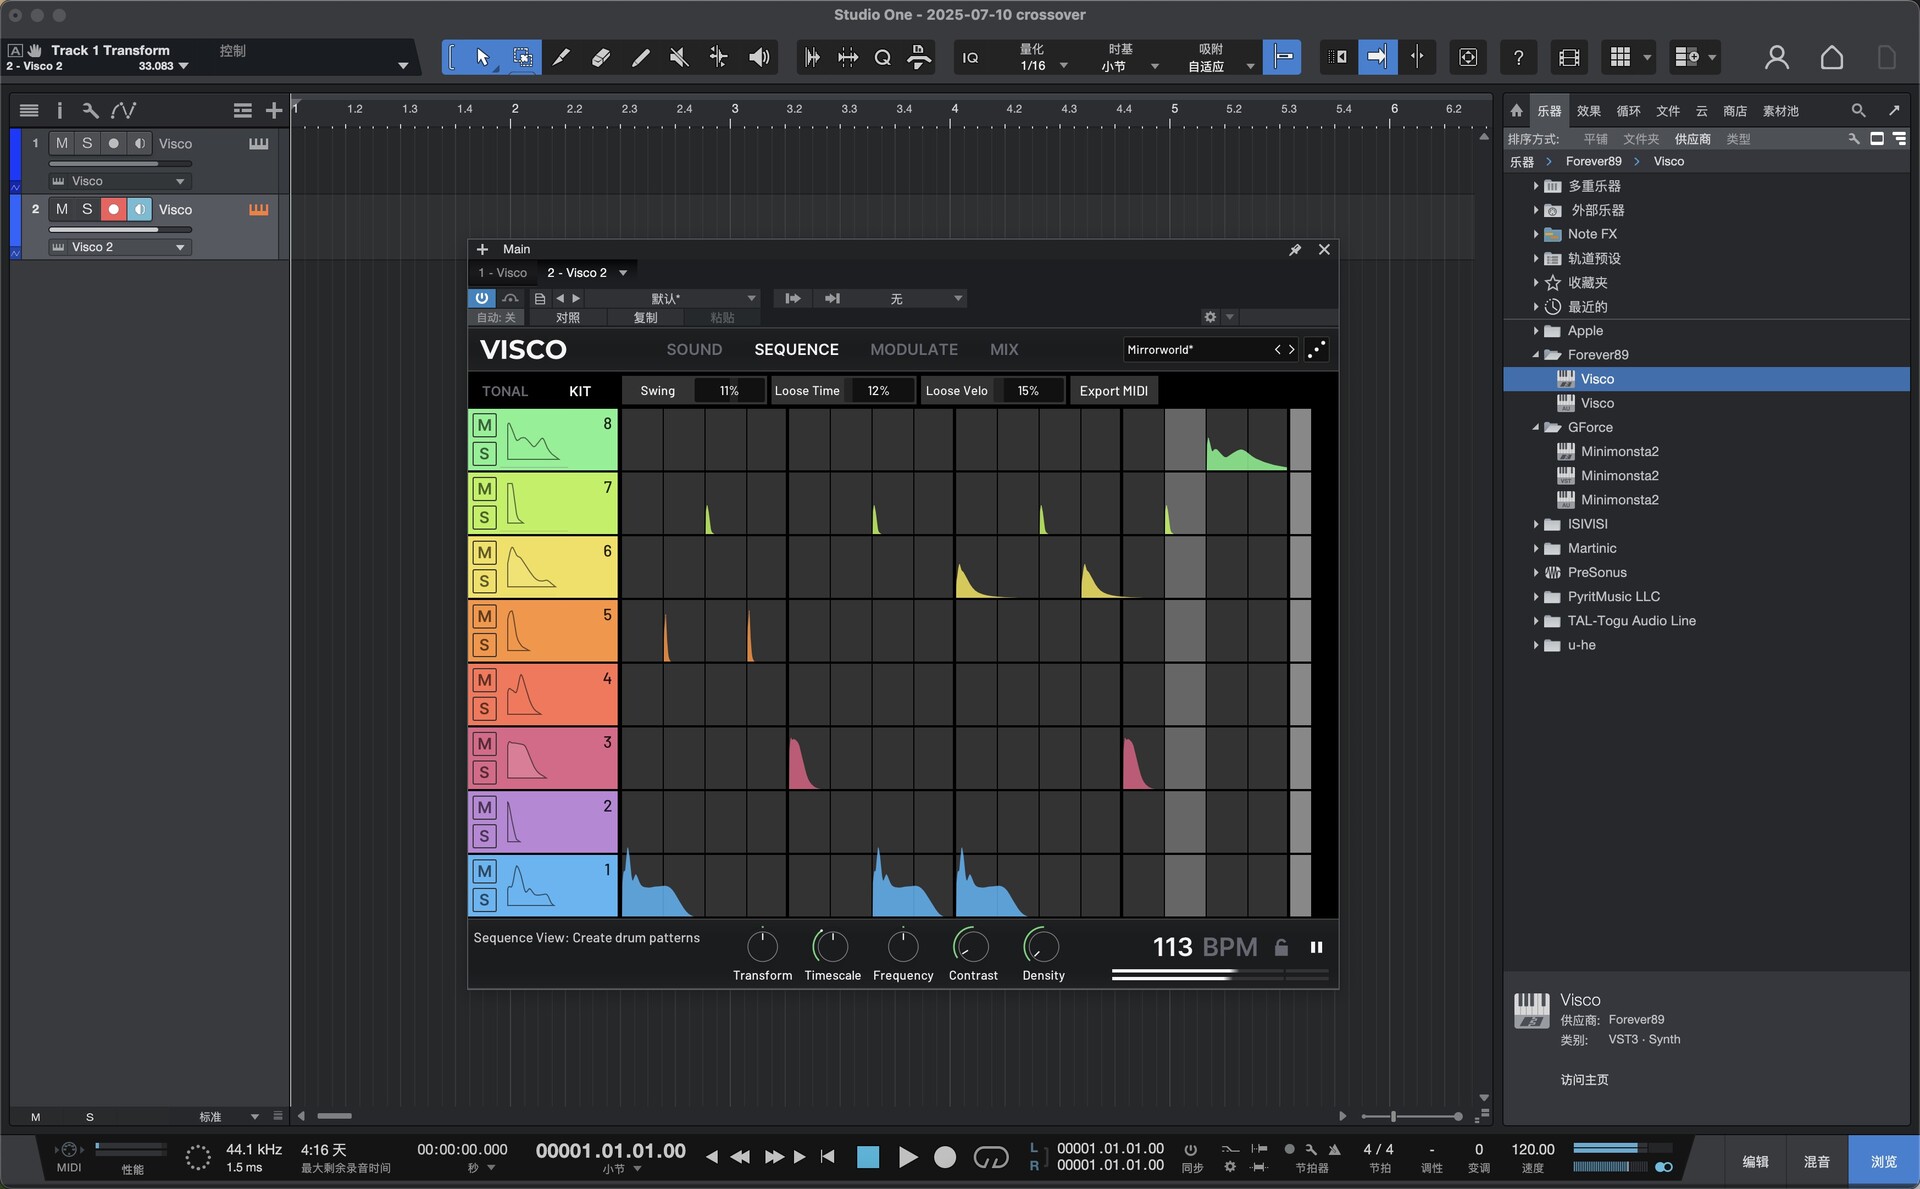Open track 2 instrument Visco 2 dropdown
This screenshot has width=1920, height=1189.
click(118, 247)
